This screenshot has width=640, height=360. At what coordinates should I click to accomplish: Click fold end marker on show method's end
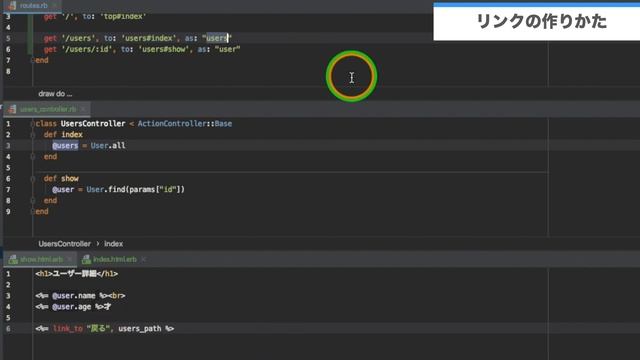click(33, 201)
